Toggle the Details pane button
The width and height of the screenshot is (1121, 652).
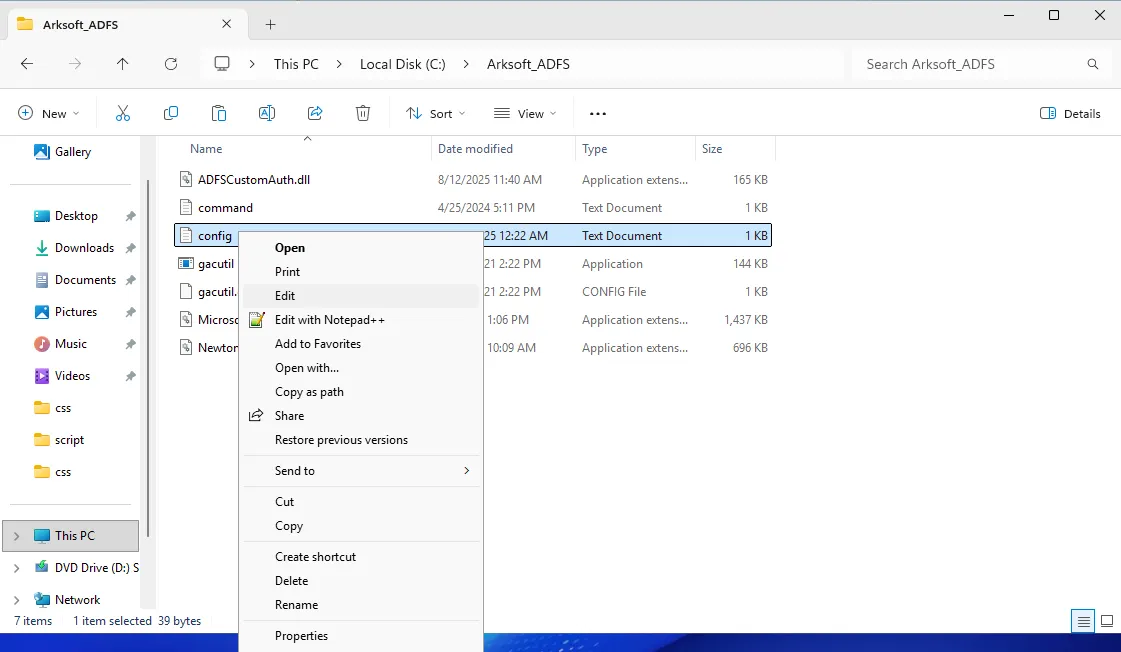point(1070,114)
